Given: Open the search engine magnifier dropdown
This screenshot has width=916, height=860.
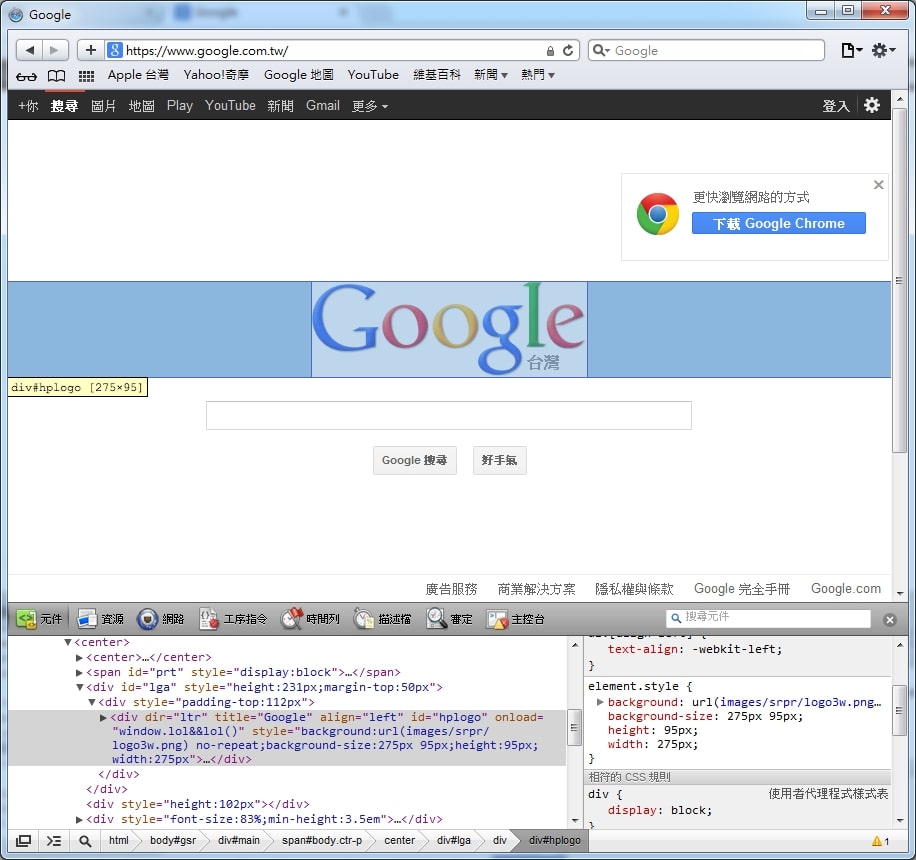Looking at the screenshot, I should (x=602, y=51).
